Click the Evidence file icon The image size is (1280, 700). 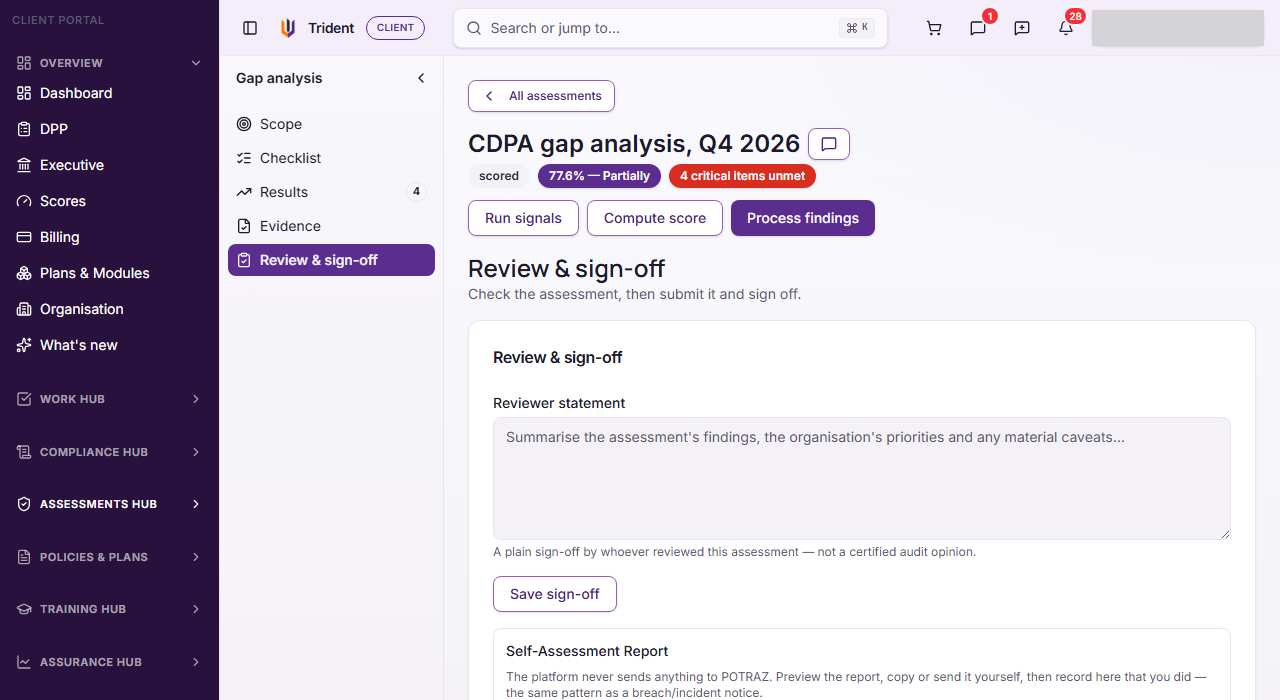coord(244,226)
